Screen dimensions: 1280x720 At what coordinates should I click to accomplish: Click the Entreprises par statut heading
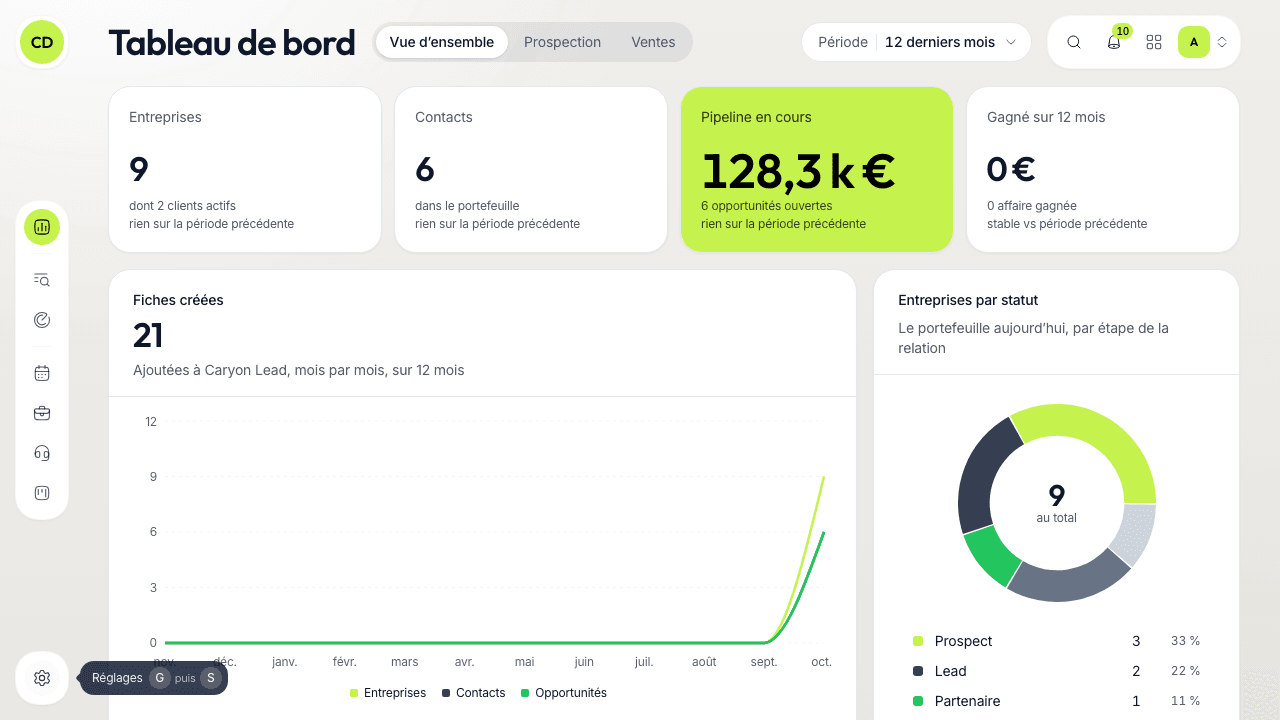point(968,300)
